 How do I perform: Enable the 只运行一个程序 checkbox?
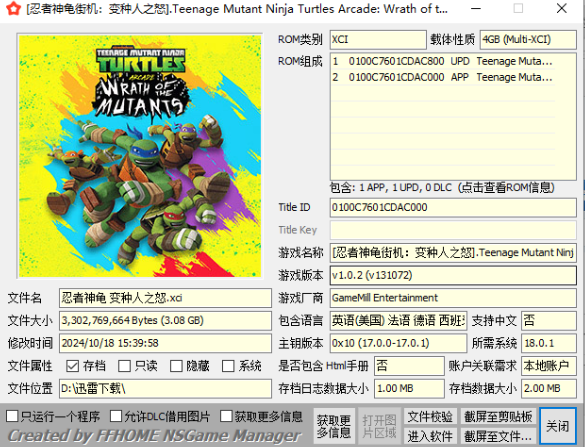pyautogui.click(x=12, y=416)
